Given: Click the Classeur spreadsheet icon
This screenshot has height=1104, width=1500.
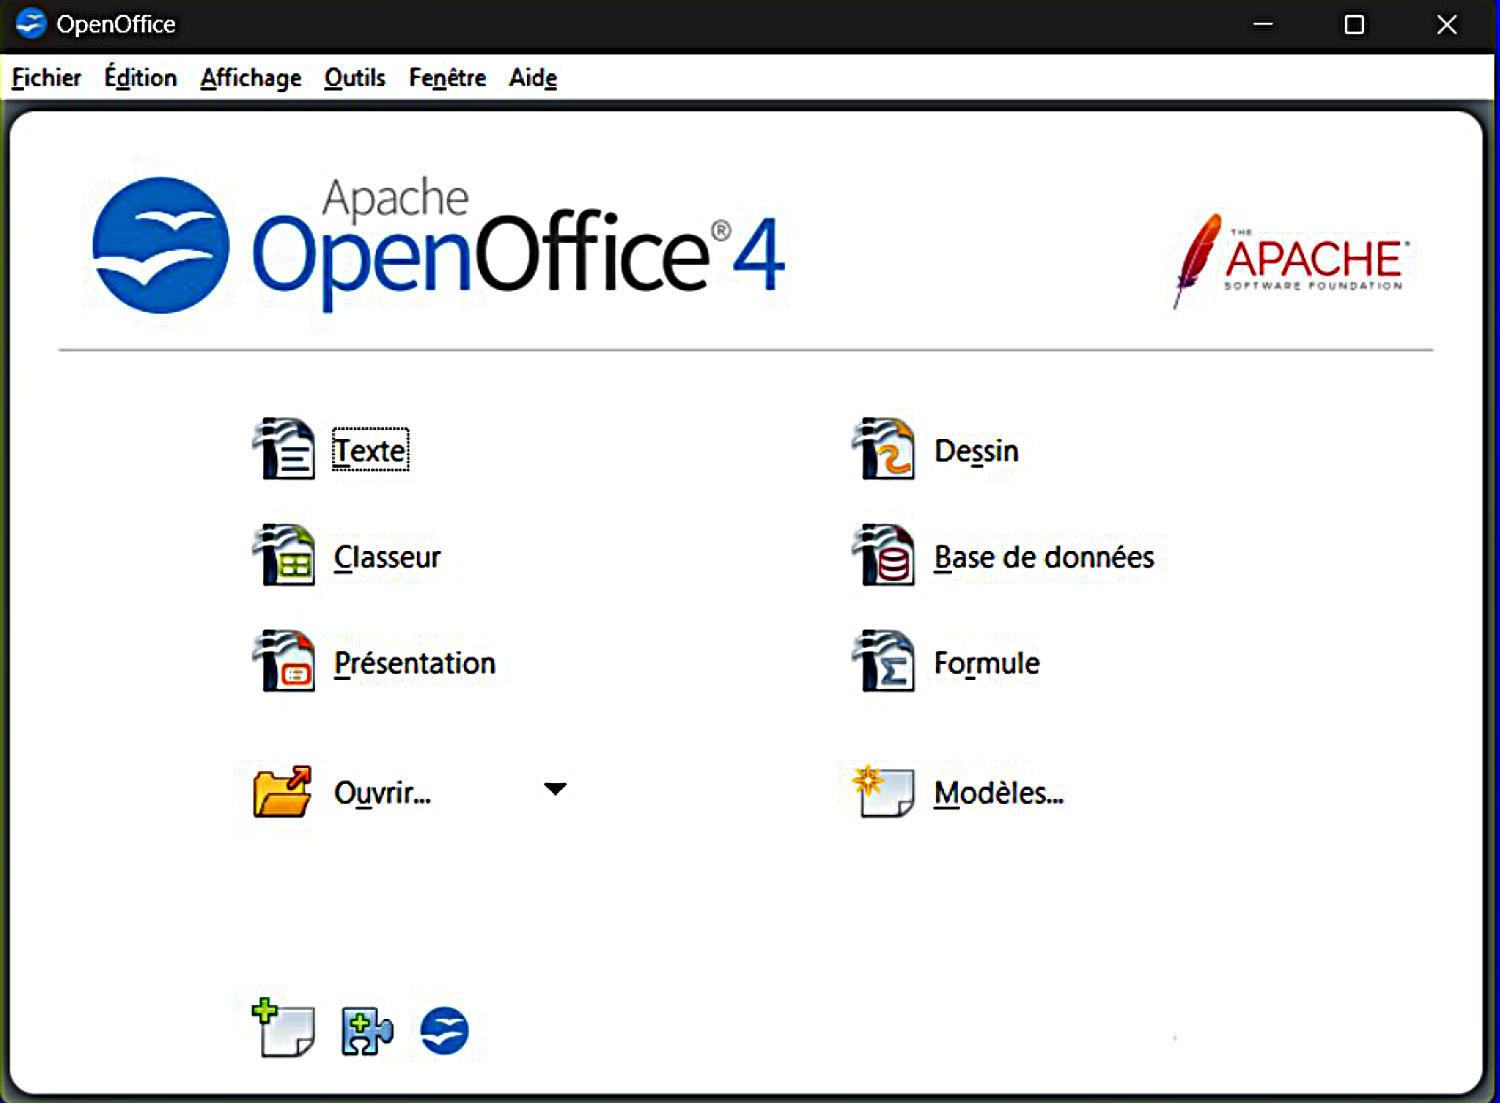Looking at the screenshot, I should click(284, 556).
